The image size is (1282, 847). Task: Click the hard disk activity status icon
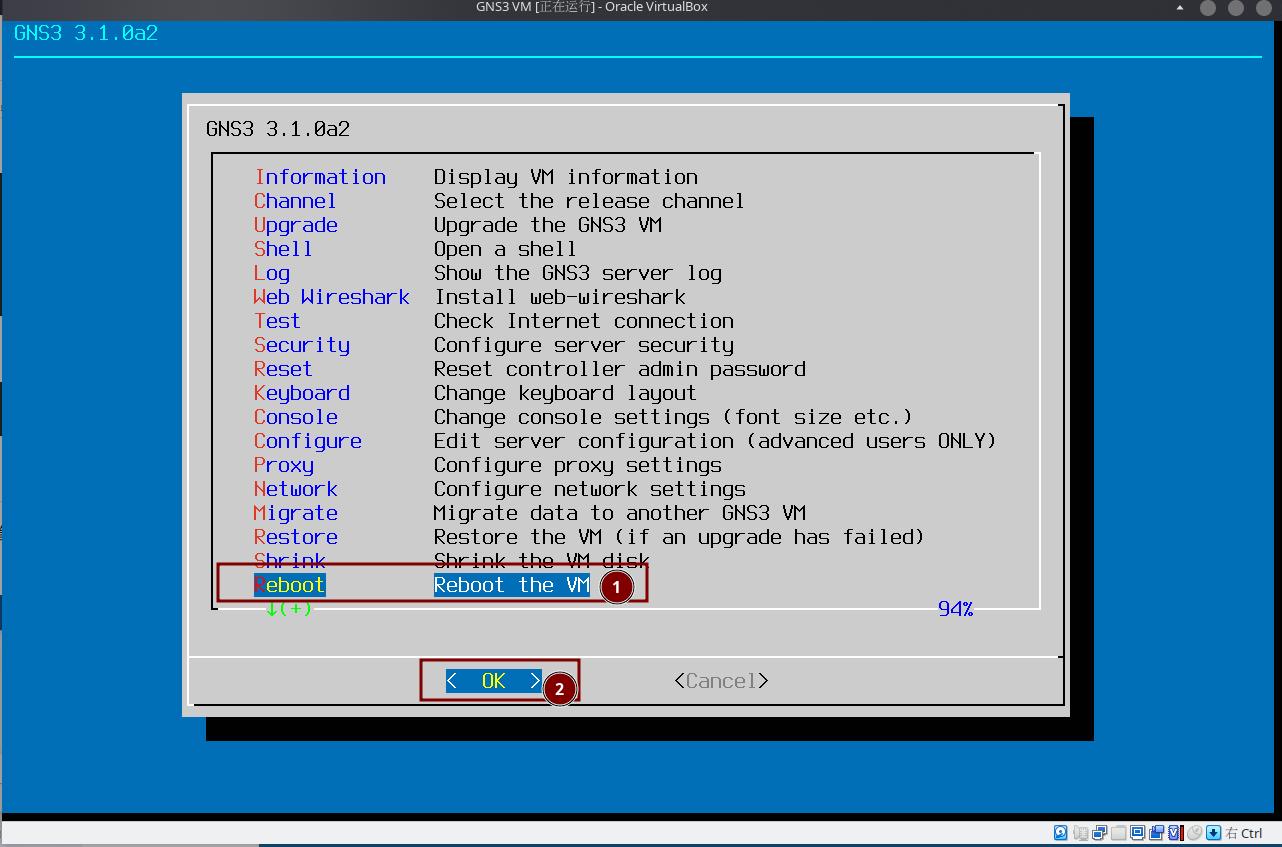(1061, 833)
